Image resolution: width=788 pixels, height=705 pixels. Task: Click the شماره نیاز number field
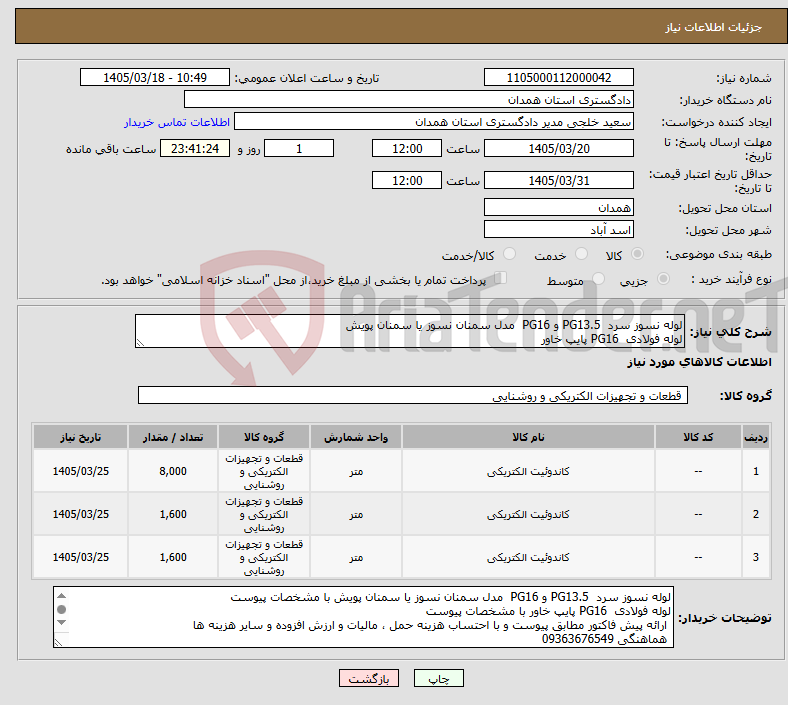[x=559, y=77]
